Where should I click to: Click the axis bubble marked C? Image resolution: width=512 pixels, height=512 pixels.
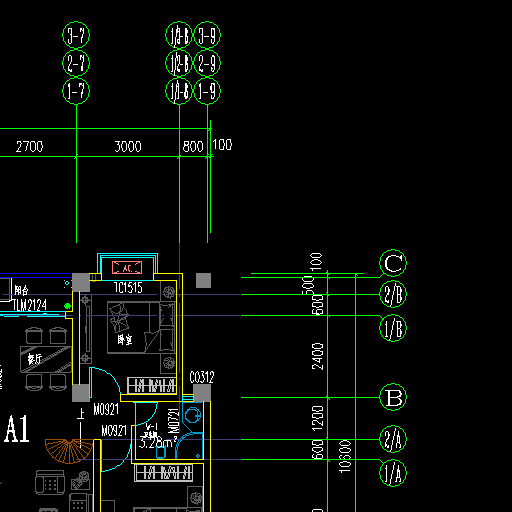pos(393,263)
